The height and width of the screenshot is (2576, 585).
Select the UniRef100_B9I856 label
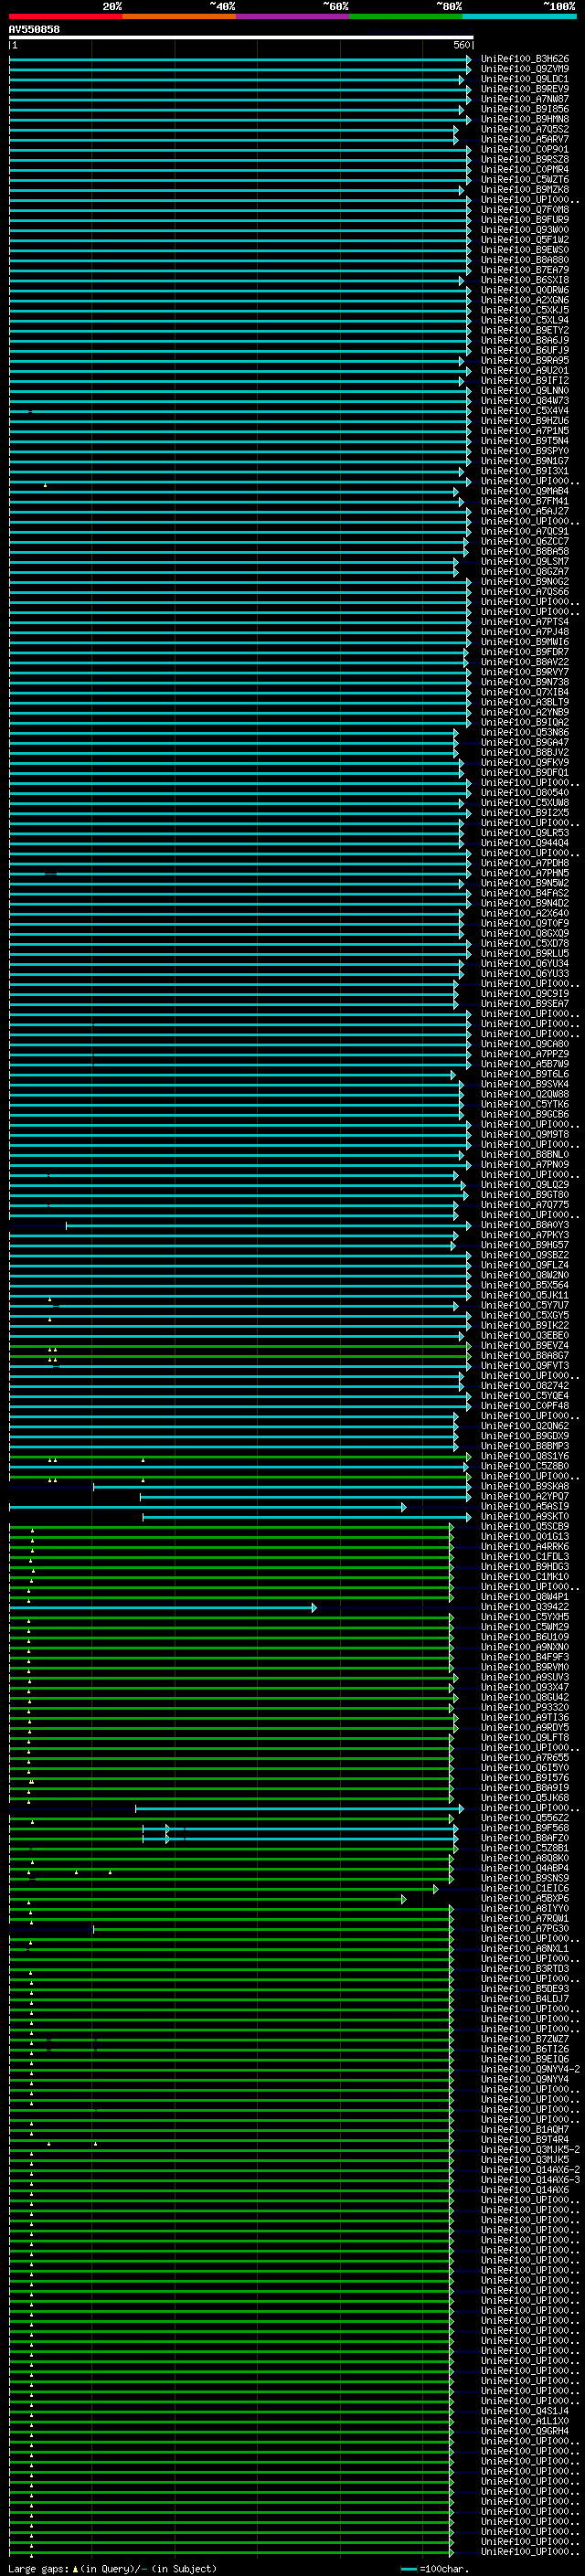525,109
